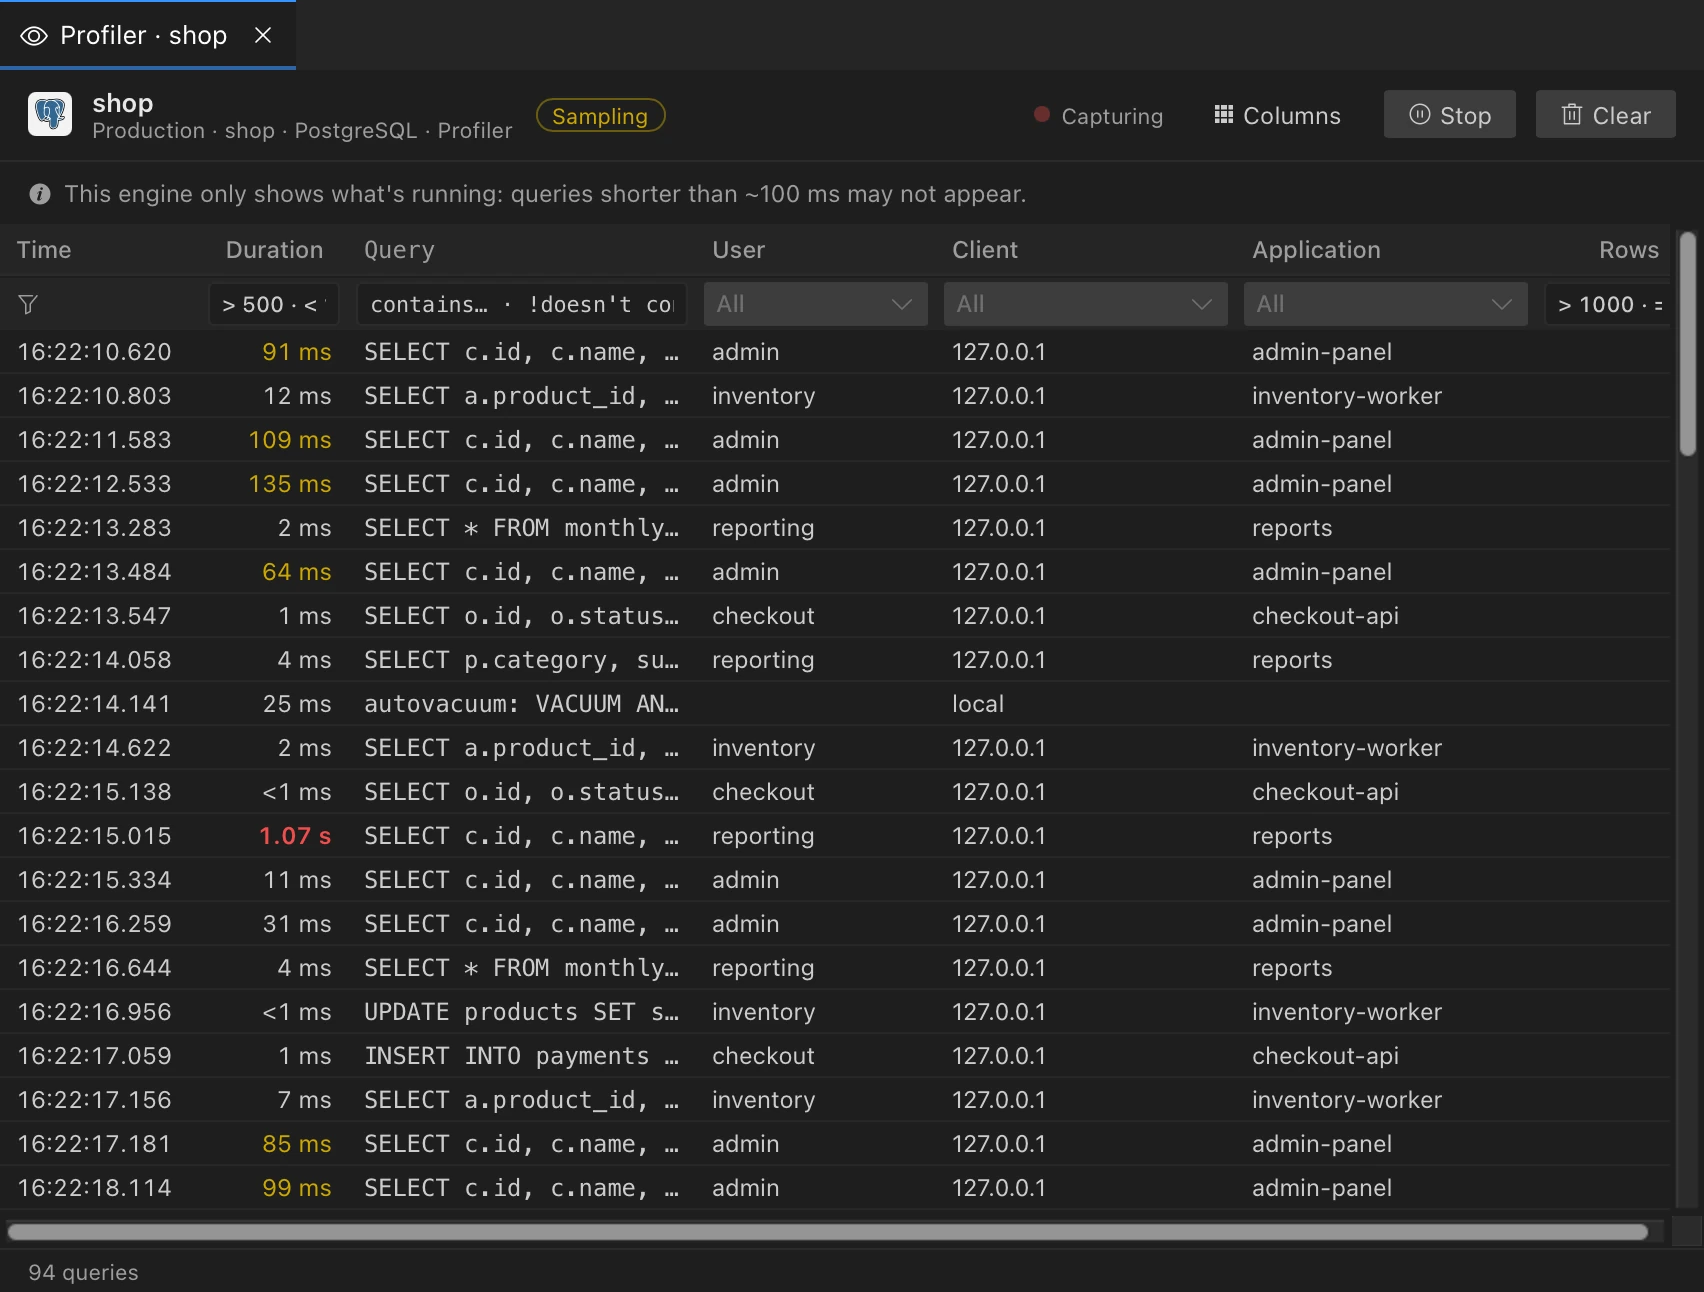Select the row at 16:22:10.620
The height and width of the screenshot is (1292, 1704).
tap(836, 352)
